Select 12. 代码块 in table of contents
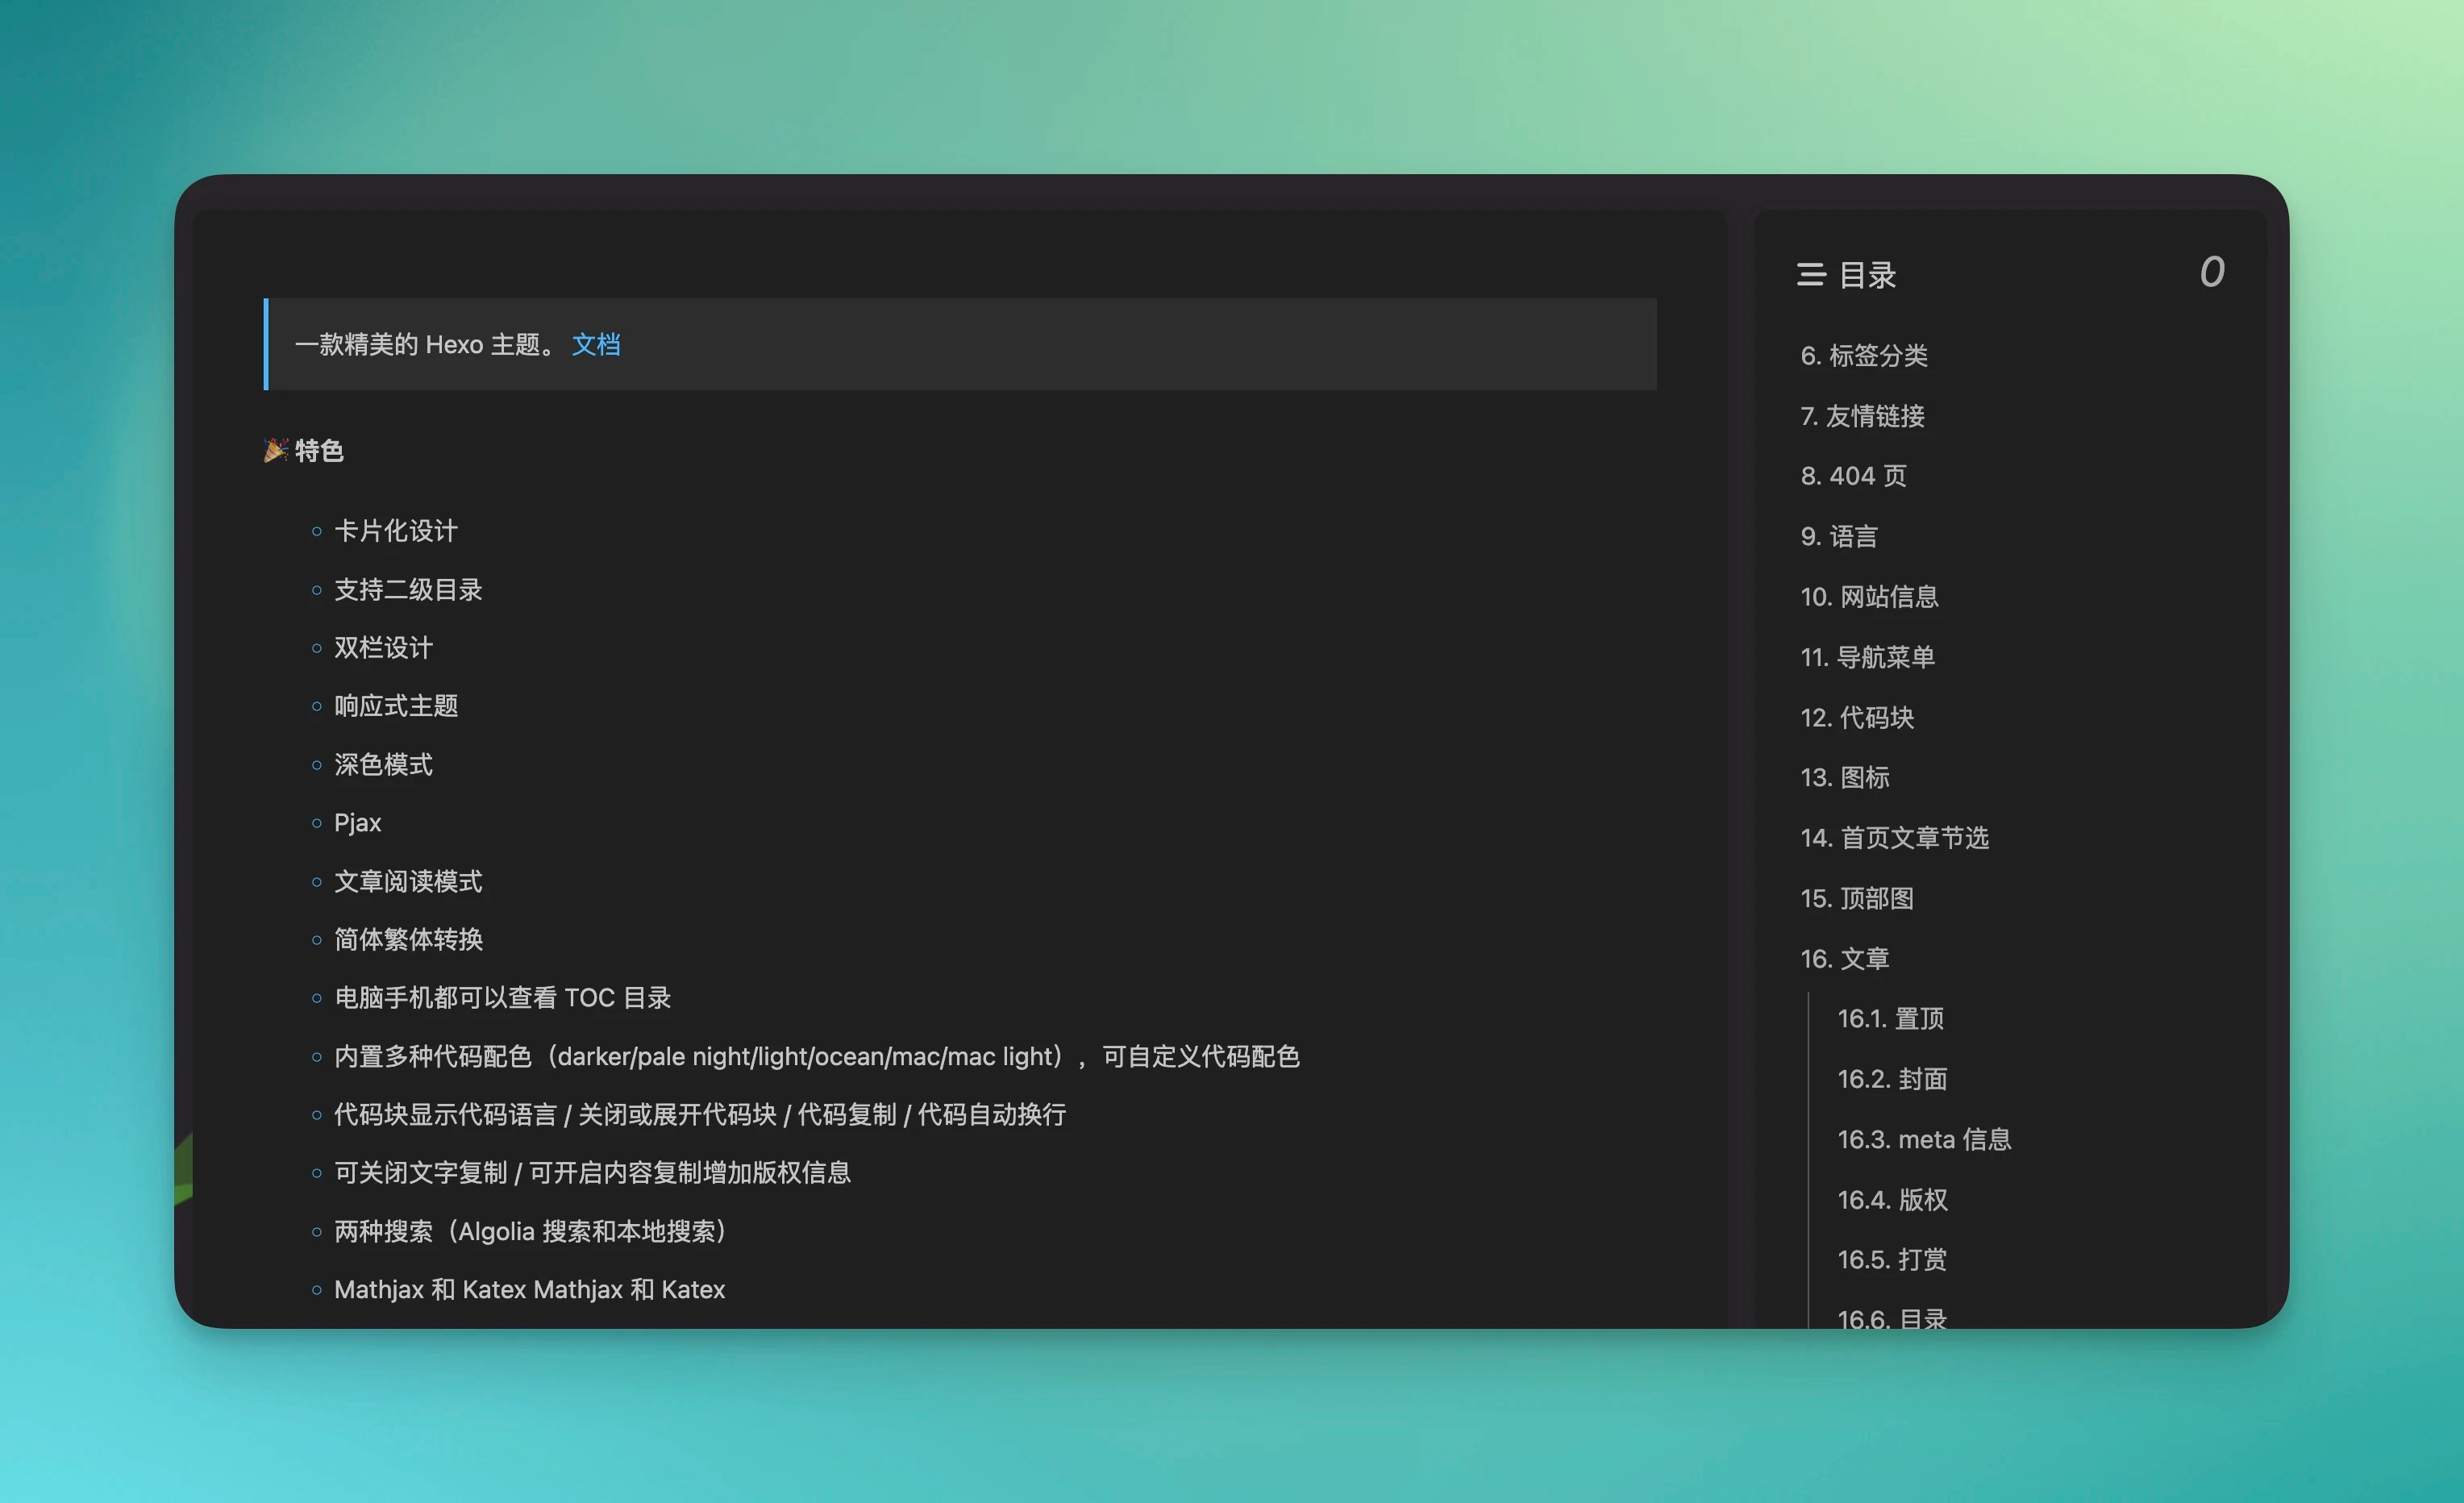 coord(1856,718)
